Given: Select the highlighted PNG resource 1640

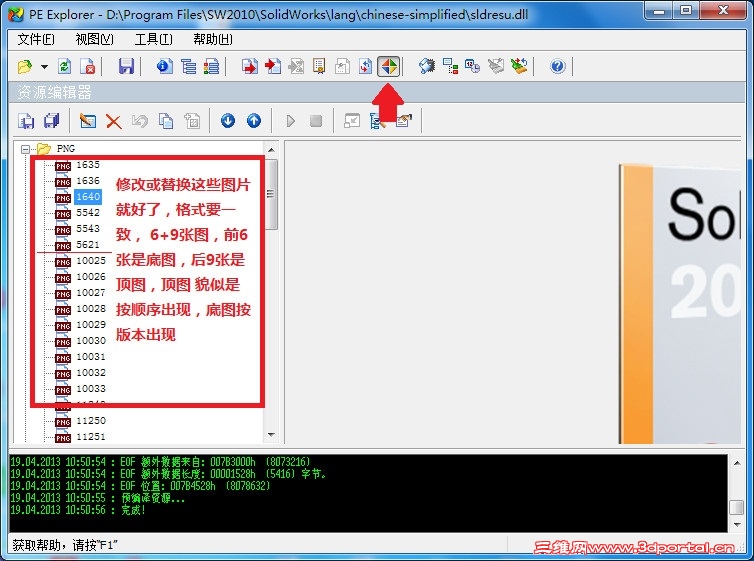Looking at the screenshot, I should point(88,197).
